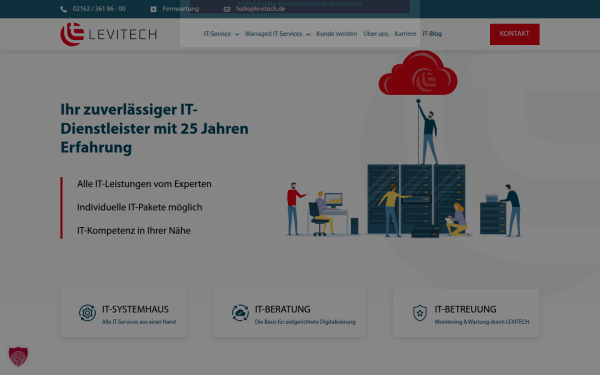Click the IT-BETREUUNG shield star icon
Viewport: 600px width, 375px height.
pos(420,313)
